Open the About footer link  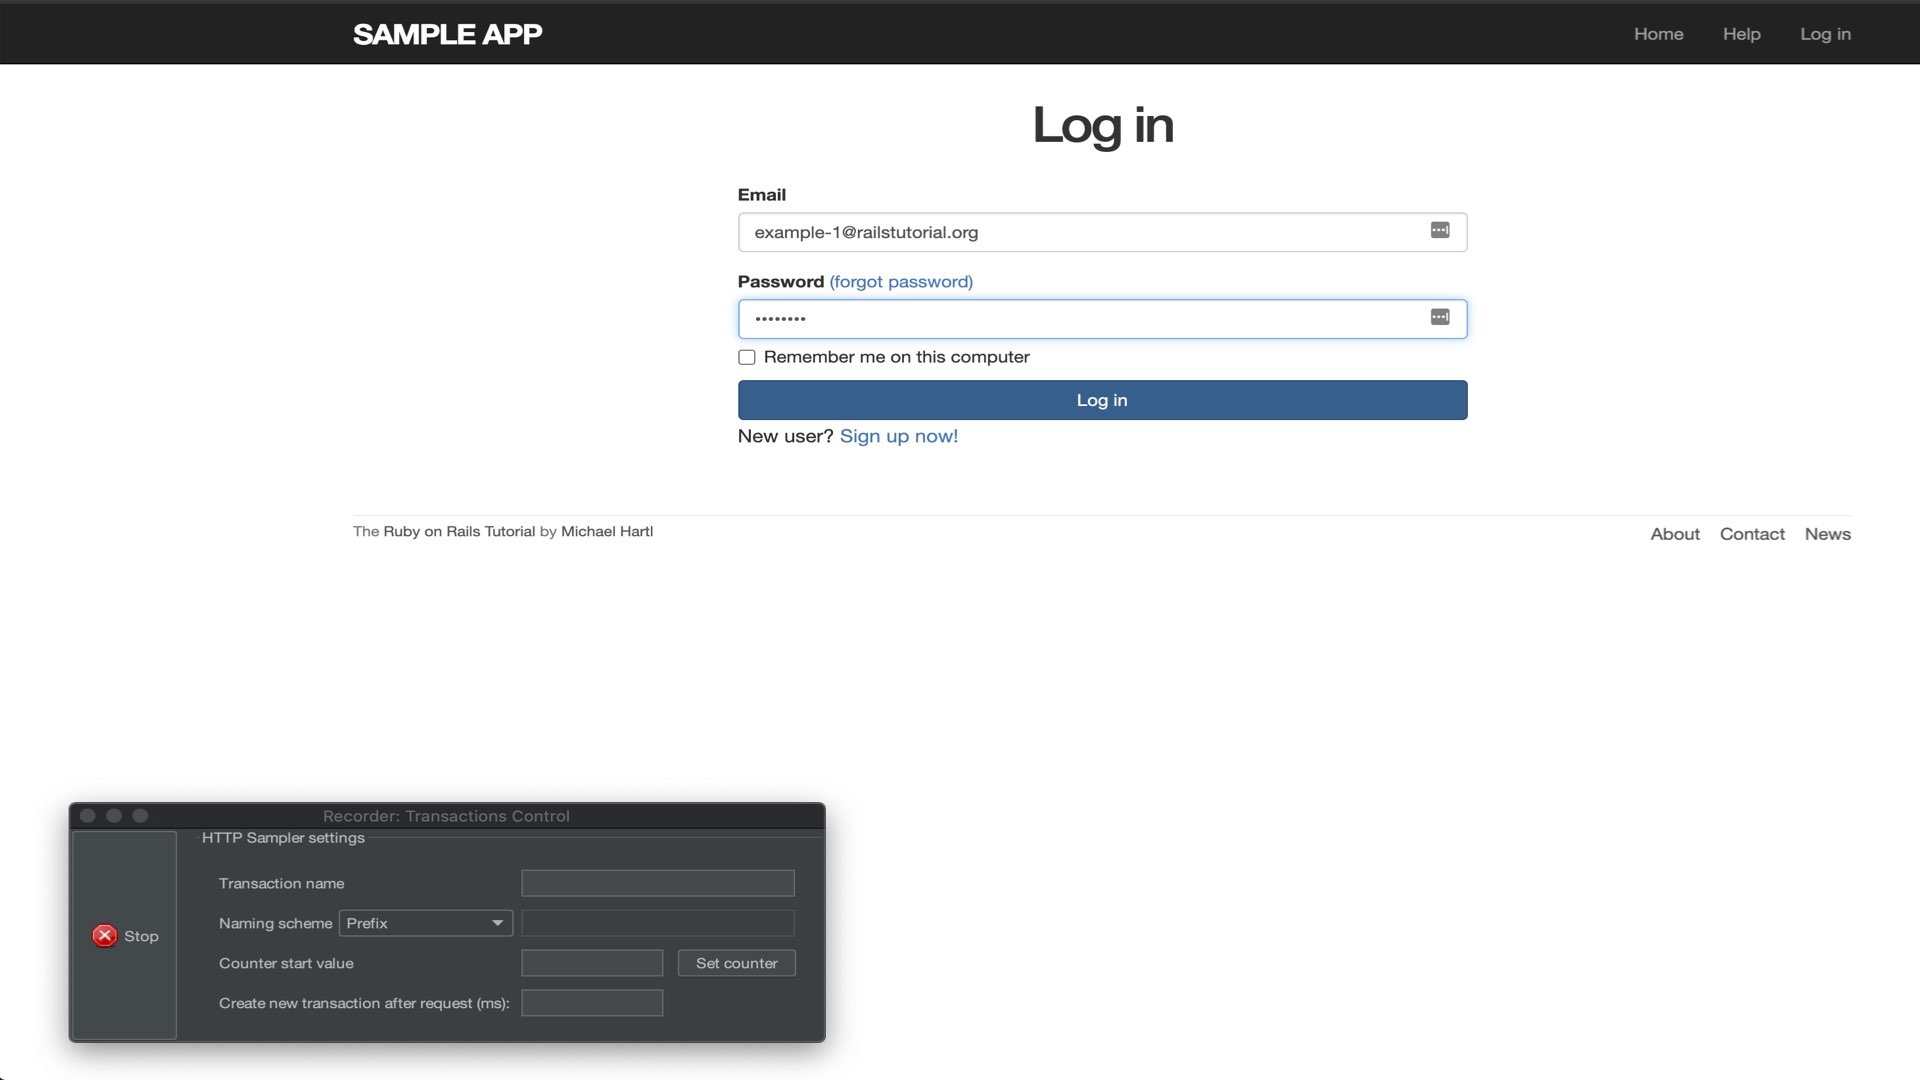coord(1674,534)
